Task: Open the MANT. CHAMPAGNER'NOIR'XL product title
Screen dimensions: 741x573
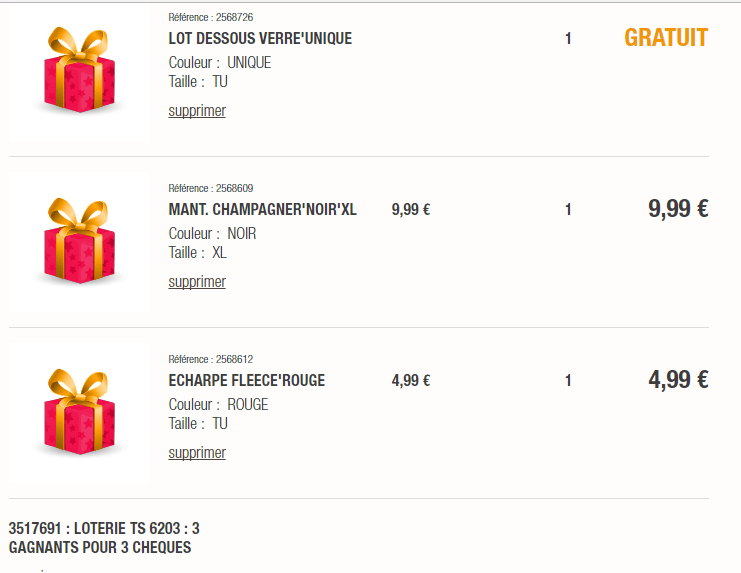Action: pyautogui.click(x=262, y=210)
